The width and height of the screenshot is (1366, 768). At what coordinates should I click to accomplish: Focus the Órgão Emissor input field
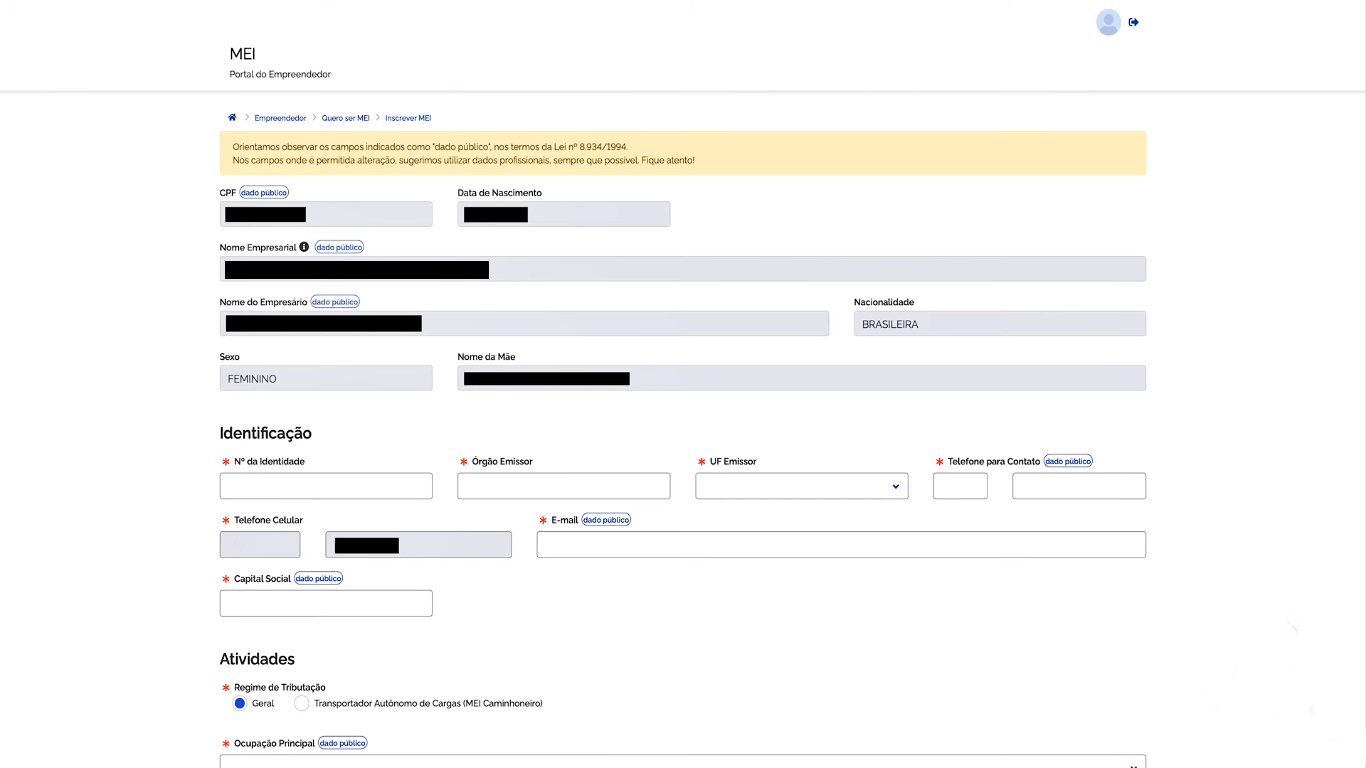tap(564, 486)
